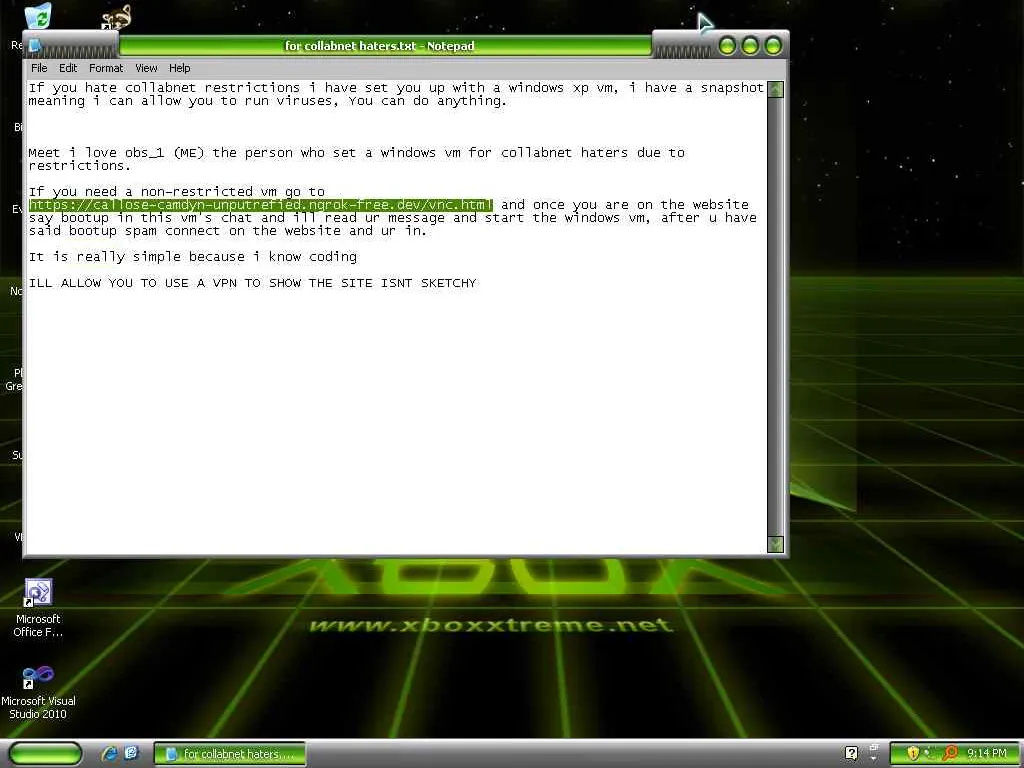
Task: Click the line 'It is really simple because i know coding'
Action: pos(193,257)
